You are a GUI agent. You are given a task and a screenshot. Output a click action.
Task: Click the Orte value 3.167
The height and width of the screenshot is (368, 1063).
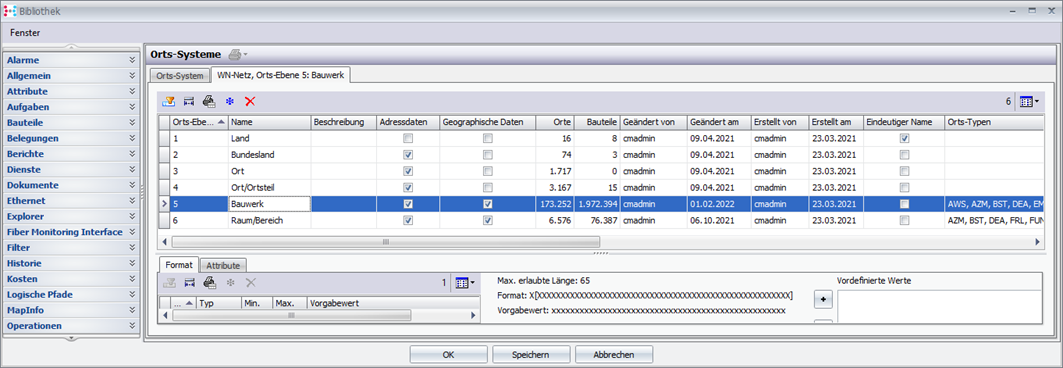pos(559,188)
